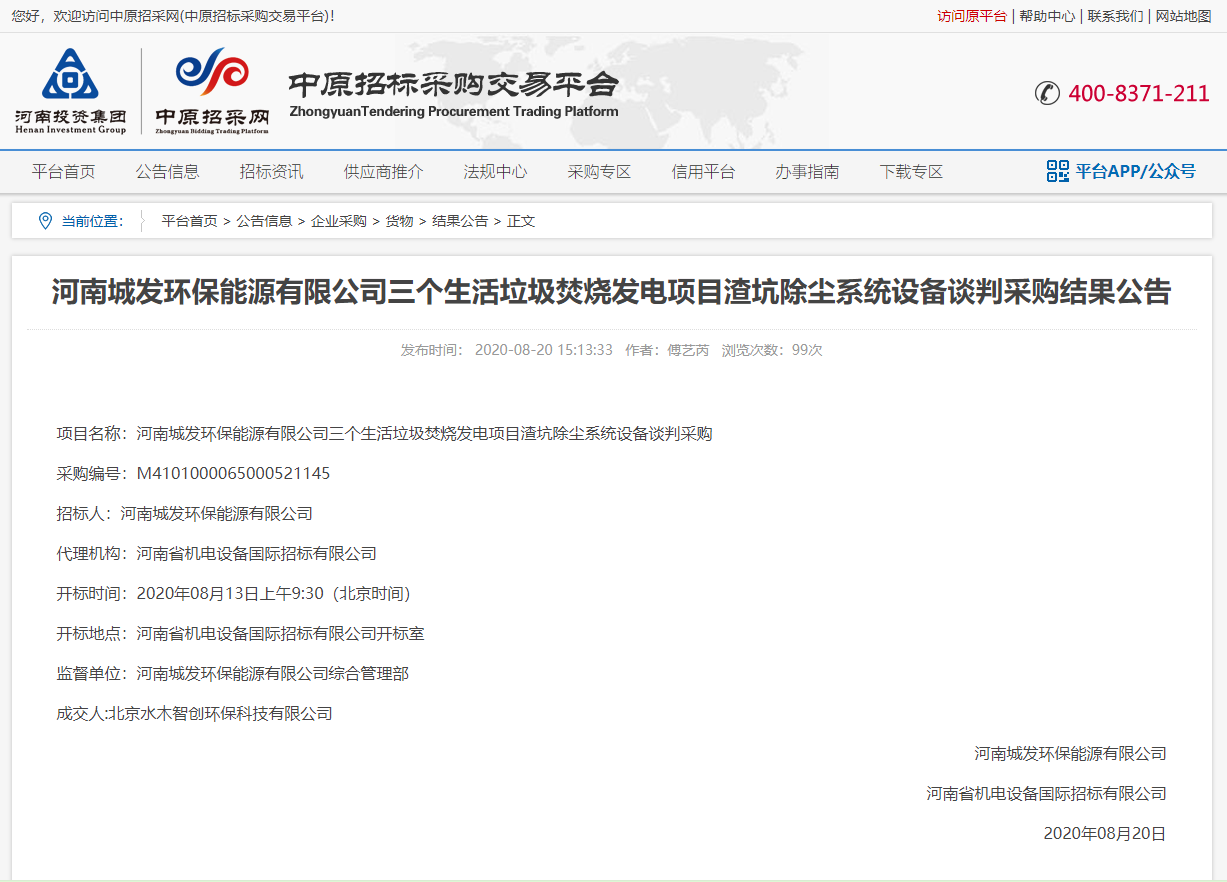Click the 代理机构 line in the article

point(217,554)
